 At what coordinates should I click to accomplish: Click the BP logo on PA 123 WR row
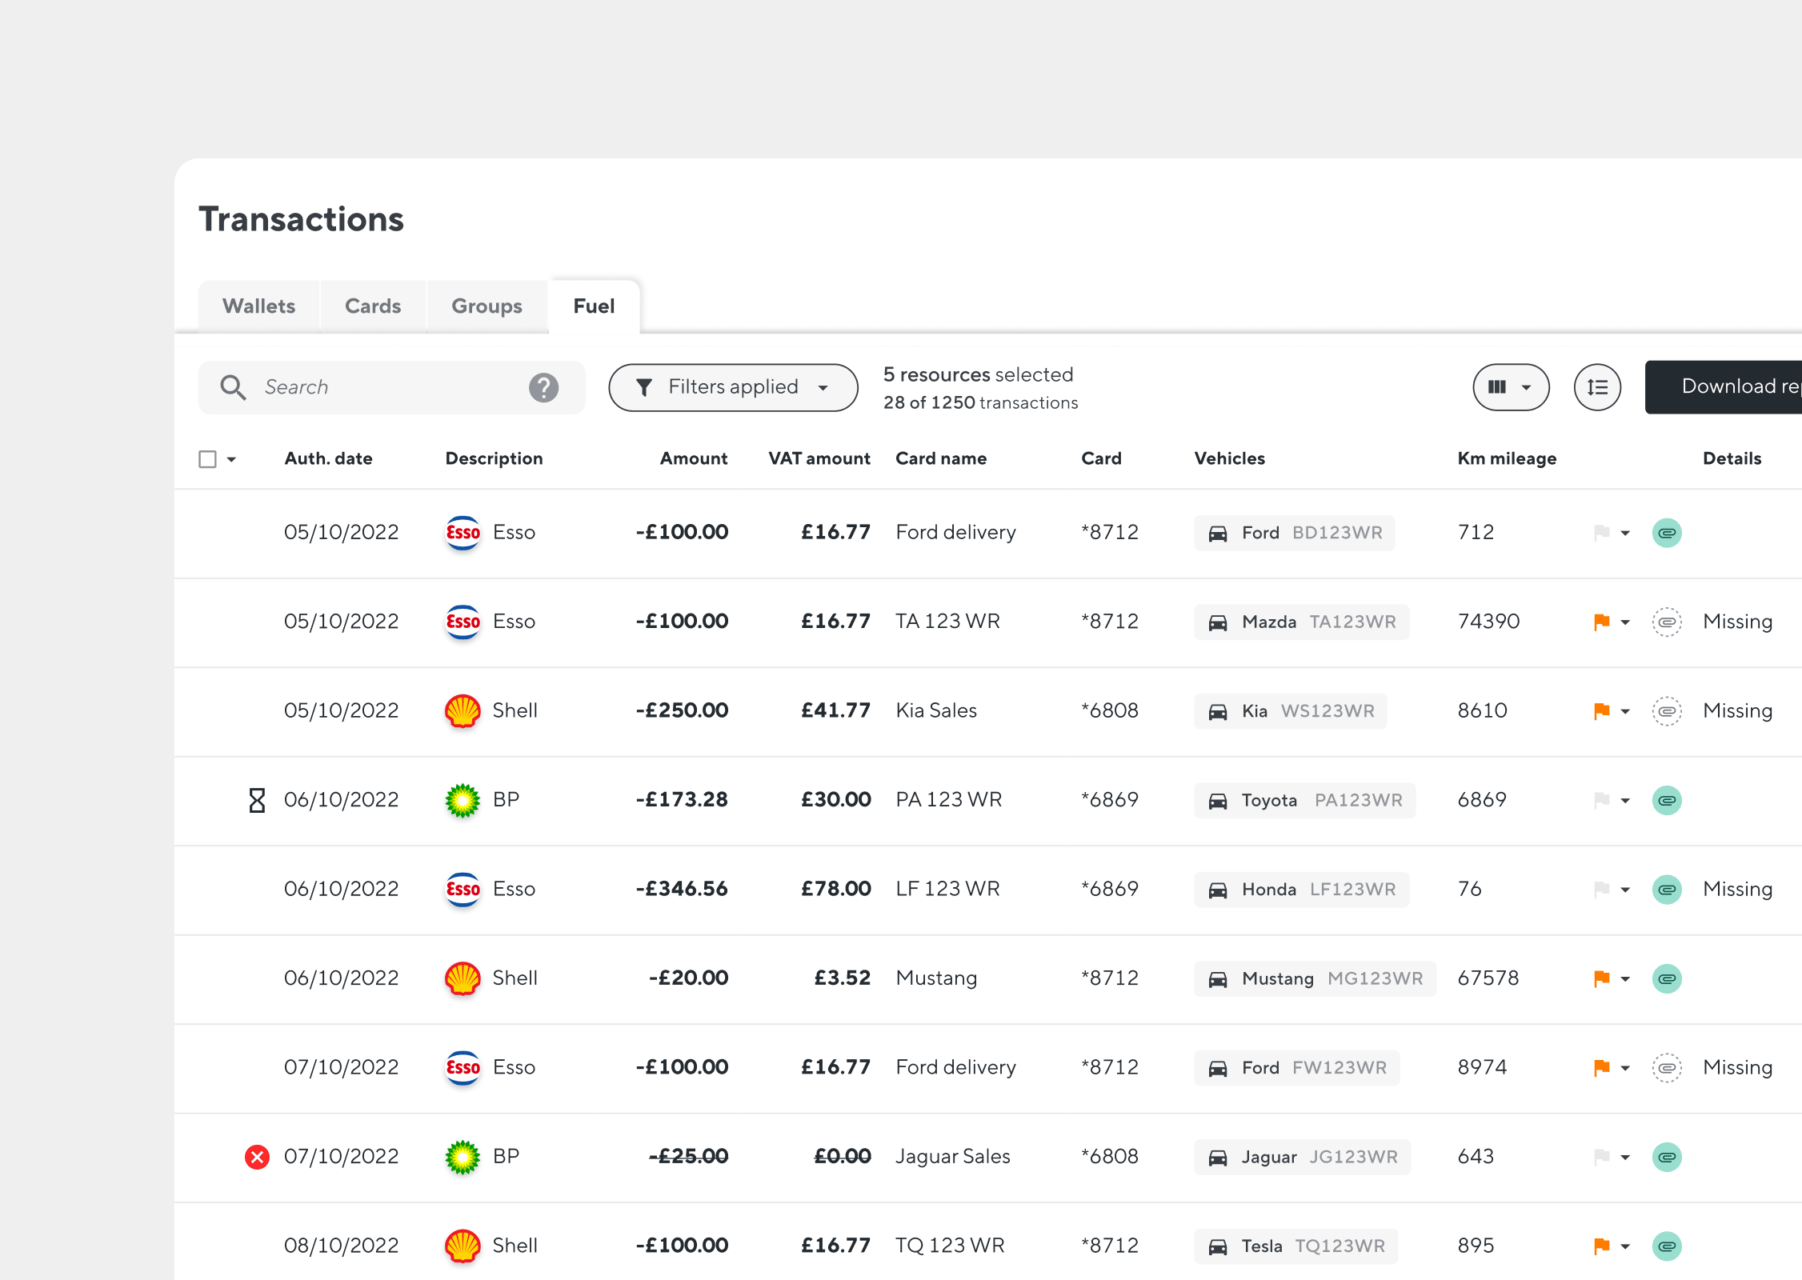point(463,800)
